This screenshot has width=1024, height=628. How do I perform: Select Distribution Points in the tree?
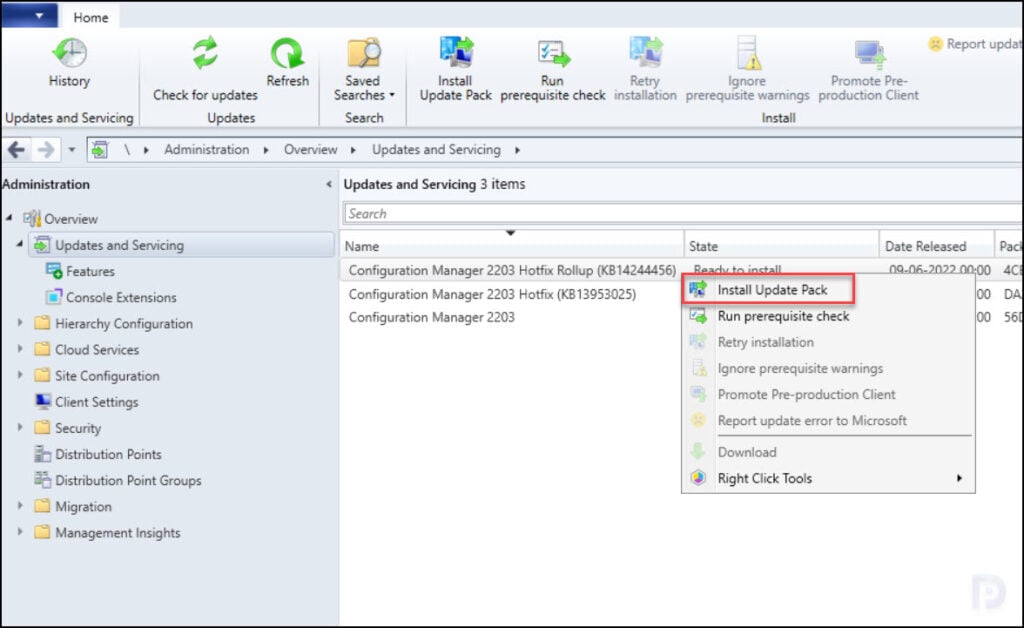108,454
